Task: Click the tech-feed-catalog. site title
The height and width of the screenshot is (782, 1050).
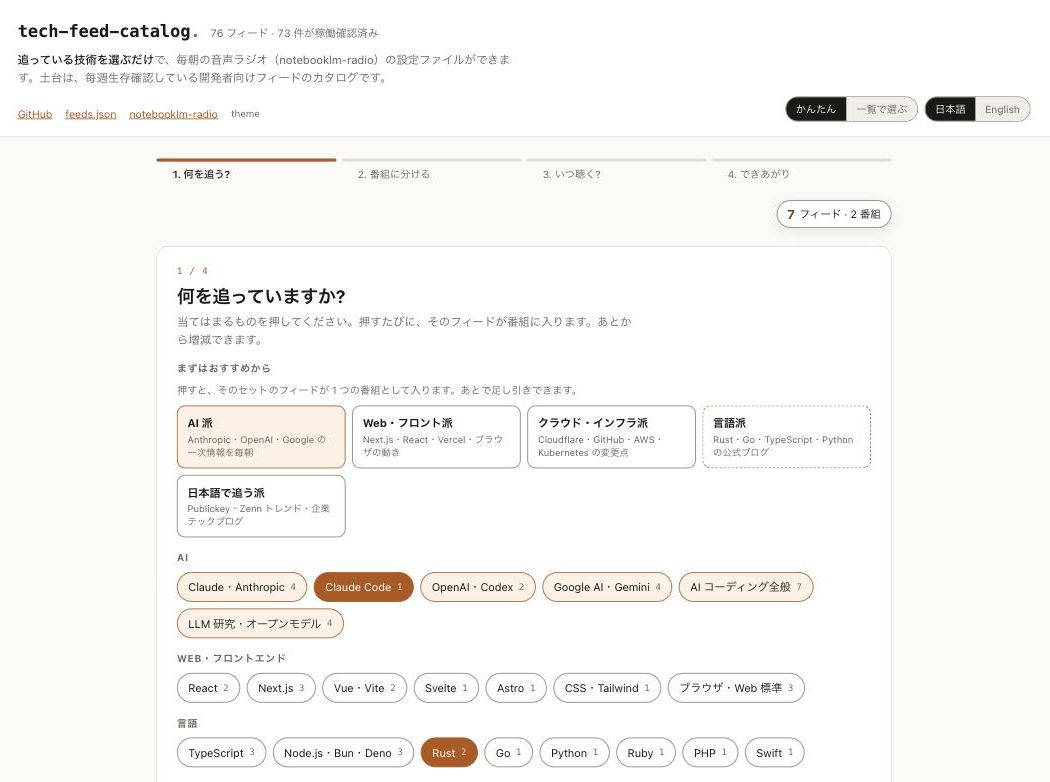Action: pos(108,31)
